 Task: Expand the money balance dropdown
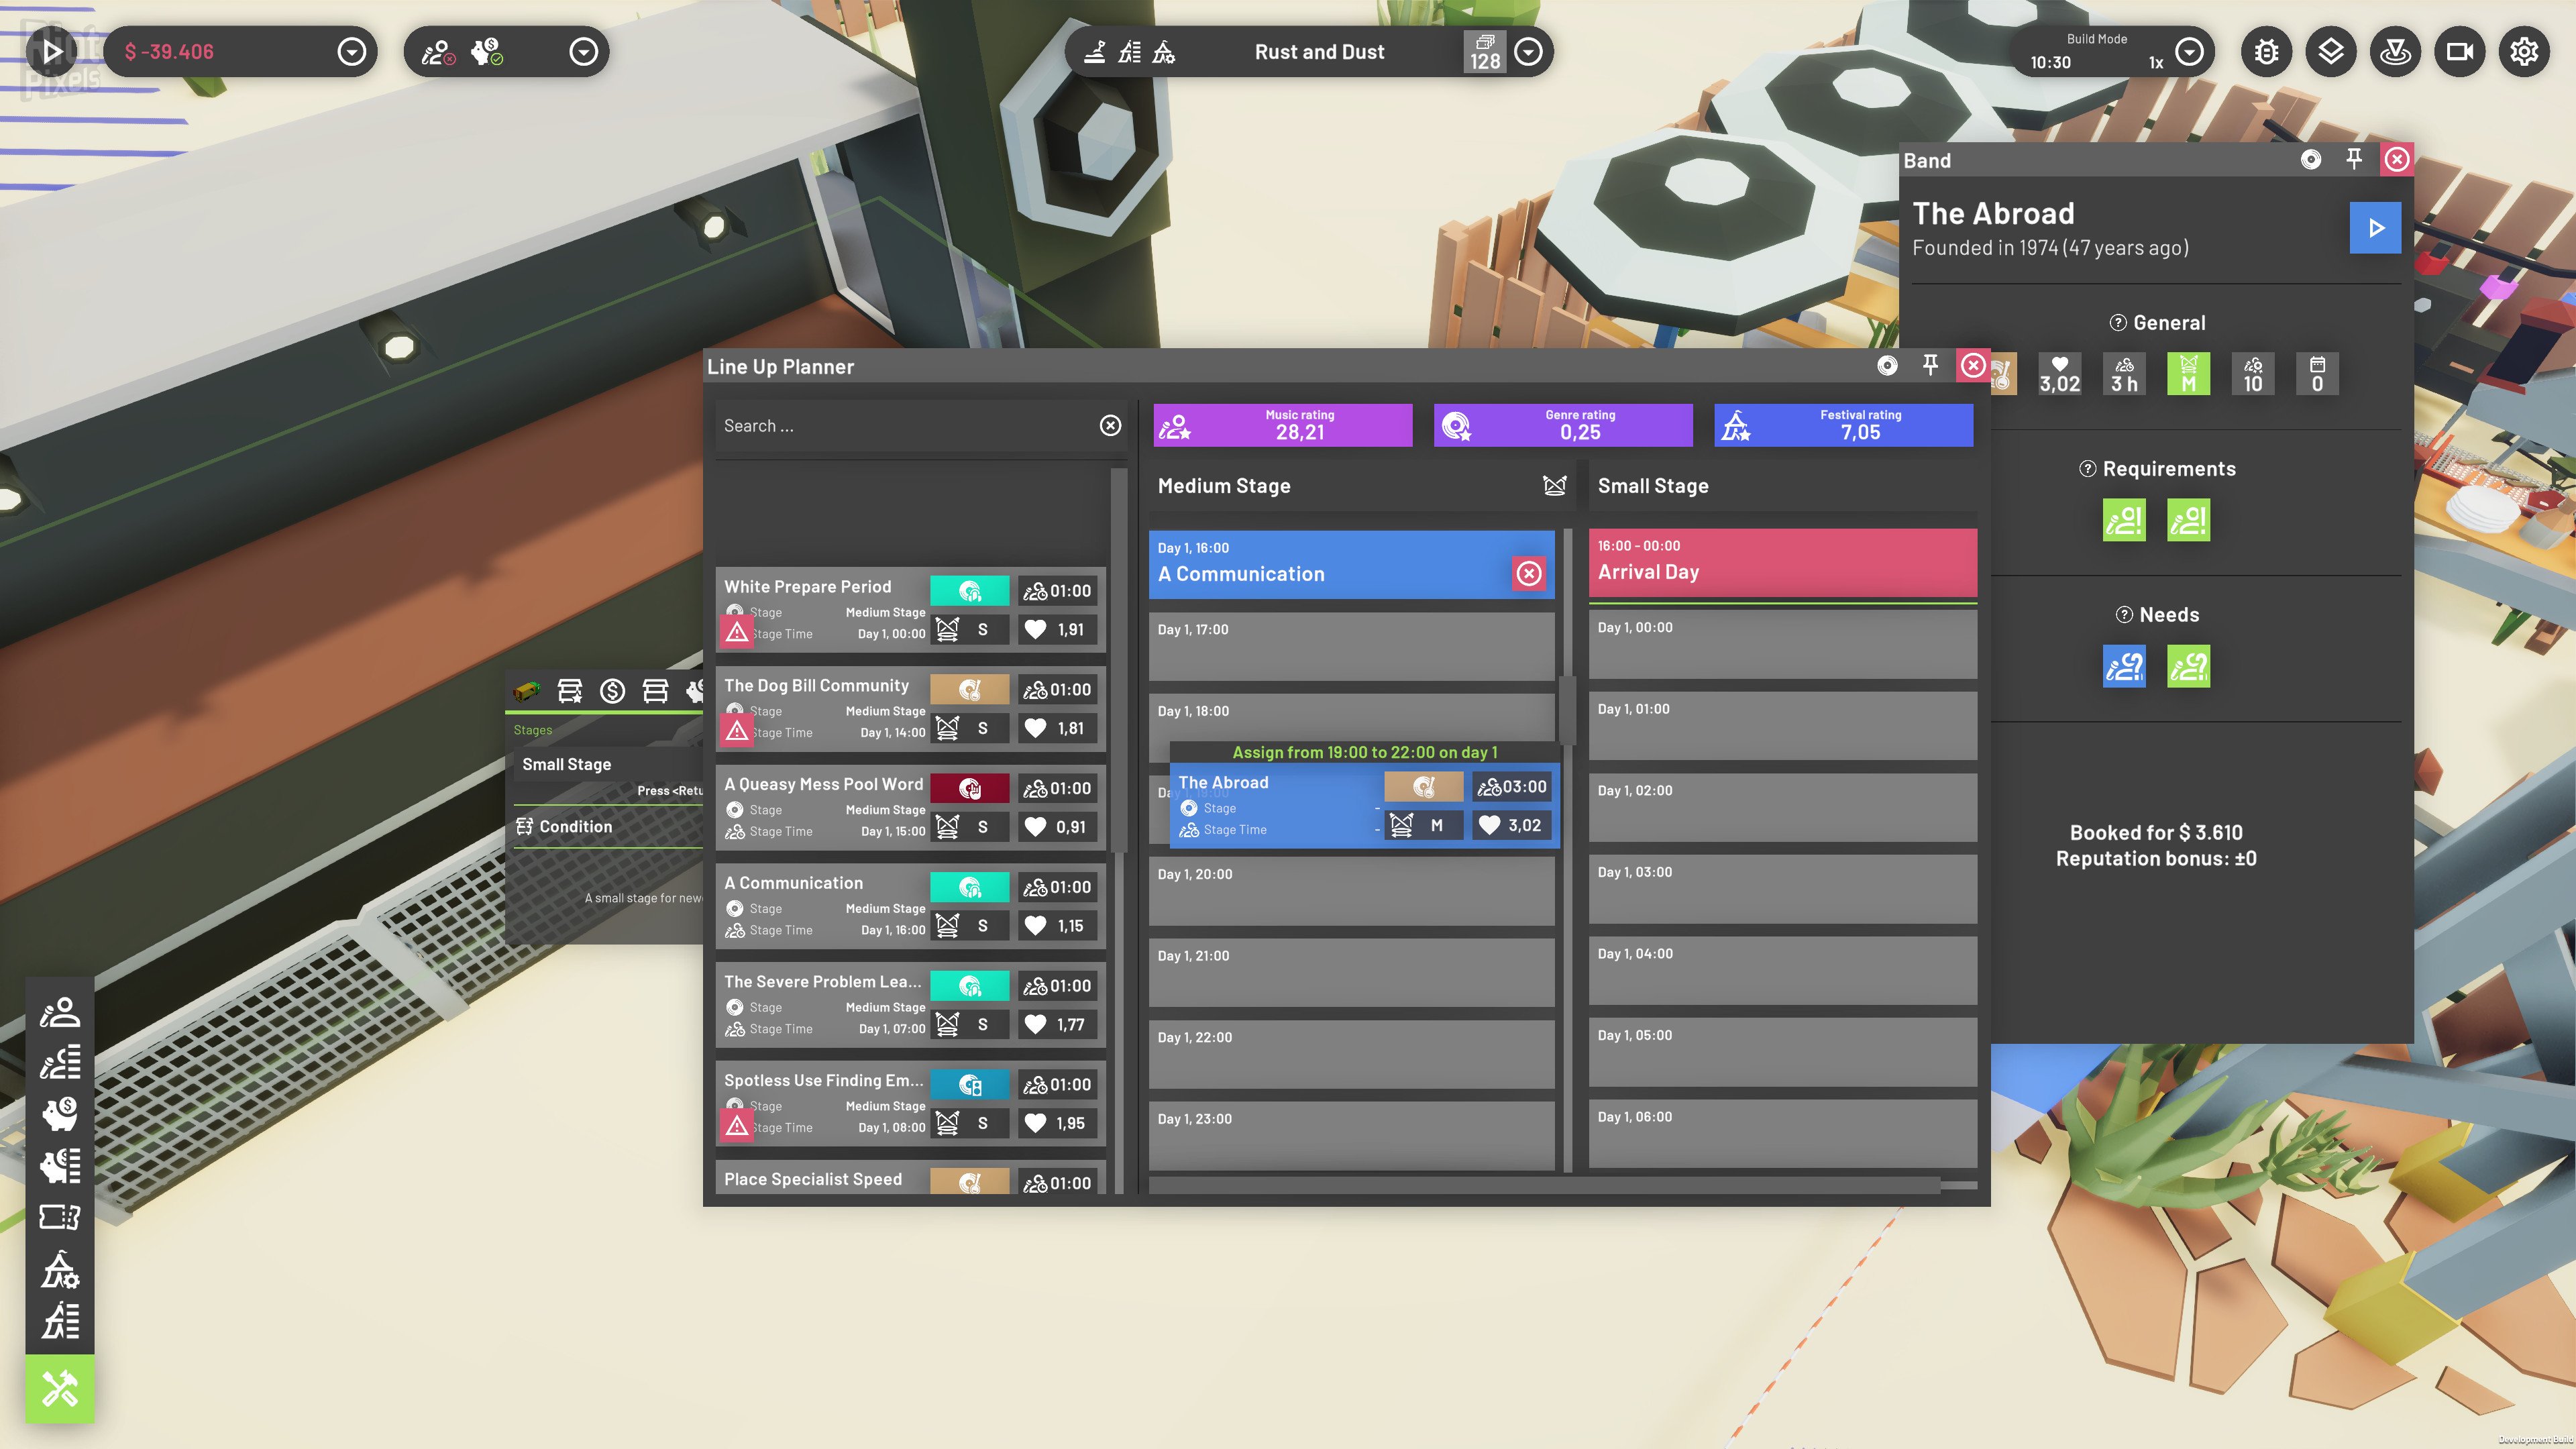pyautogui.click(x=350, y=51)
